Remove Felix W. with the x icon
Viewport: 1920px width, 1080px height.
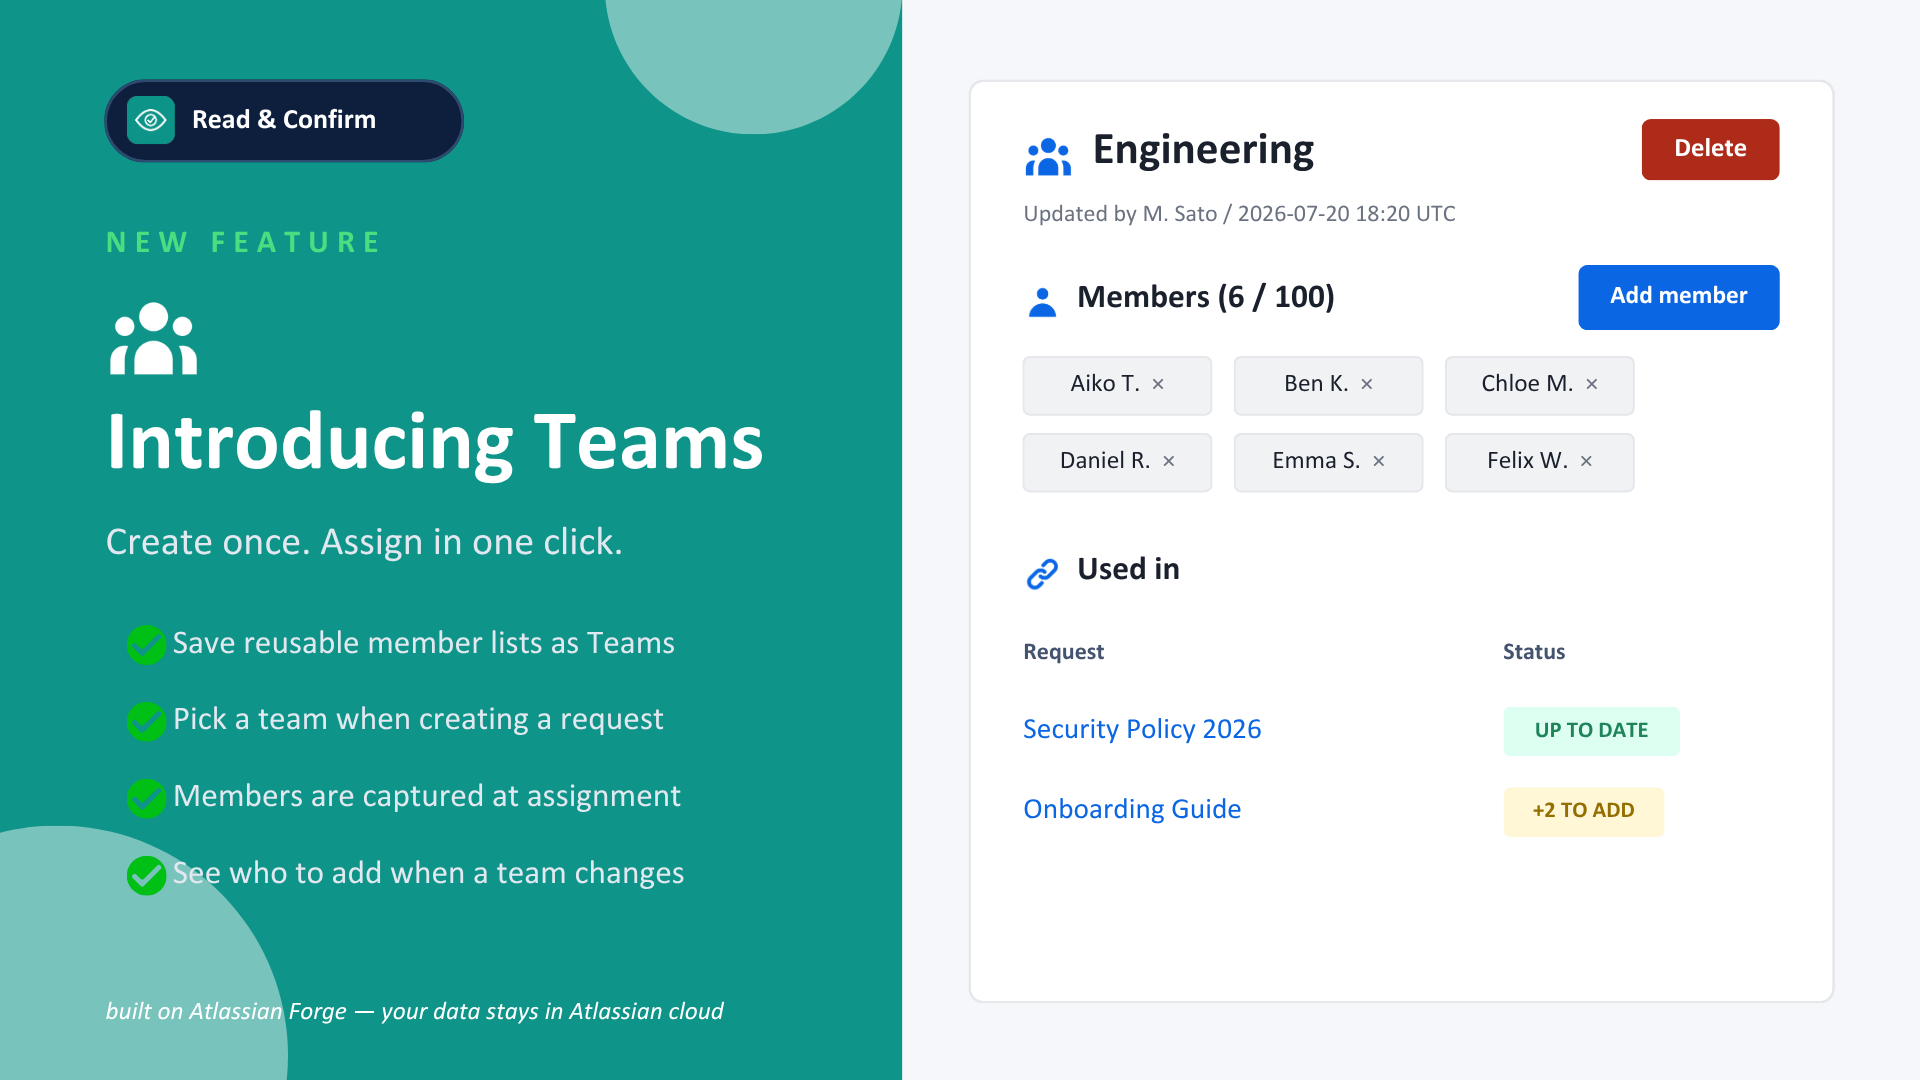click(1586, 461)
